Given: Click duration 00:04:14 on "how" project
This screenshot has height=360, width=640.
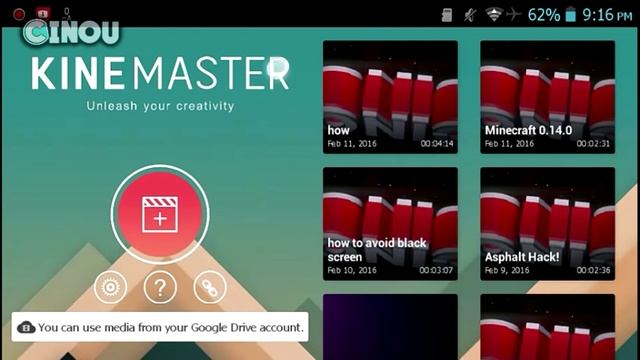Looking at the screenshot, I should tap(437, 144).
